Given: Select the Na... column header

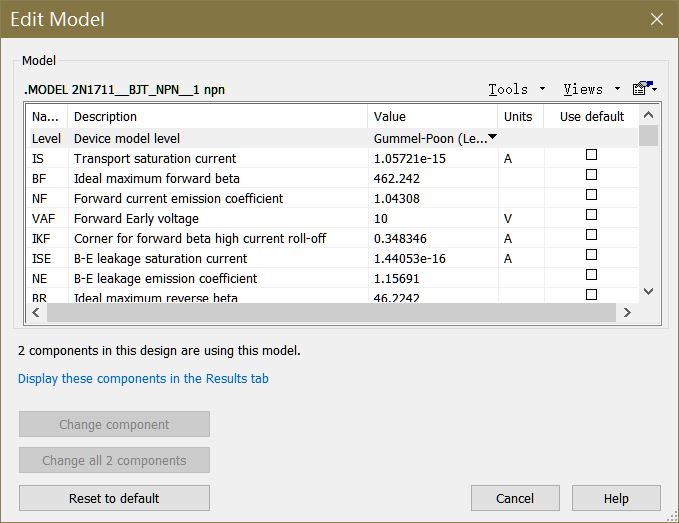Looking at the screenshot, I should tap(47, 116).
